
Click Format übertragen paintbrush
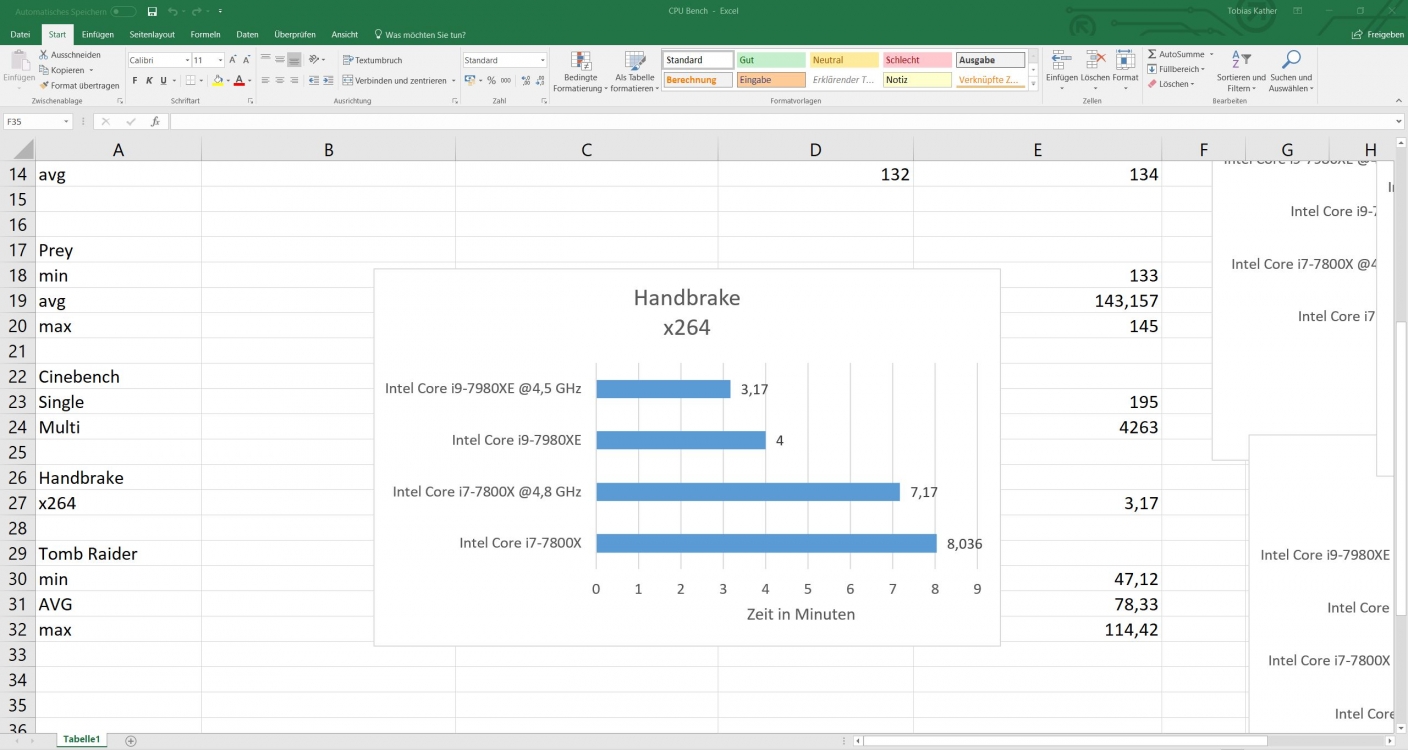pos(79,86)
